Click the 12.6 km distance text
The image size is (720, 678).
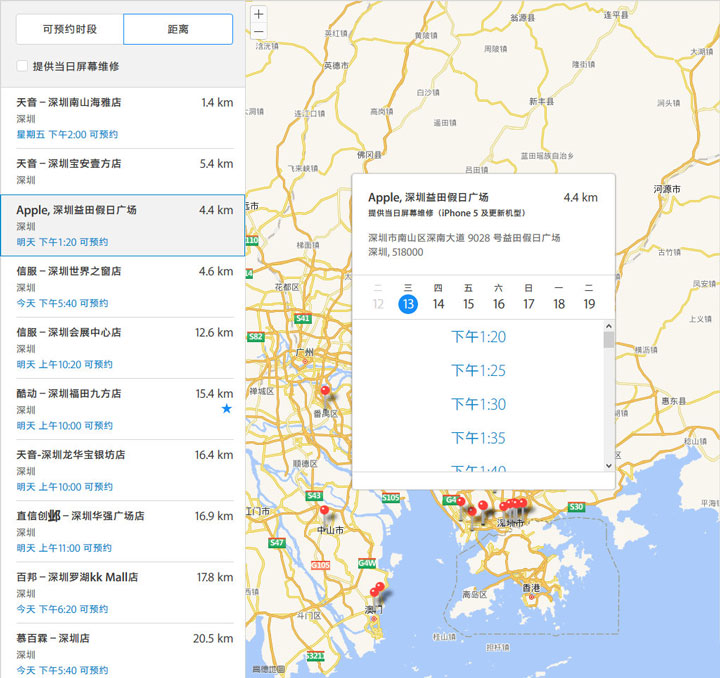pyautogui.click(x=214, y=332)
